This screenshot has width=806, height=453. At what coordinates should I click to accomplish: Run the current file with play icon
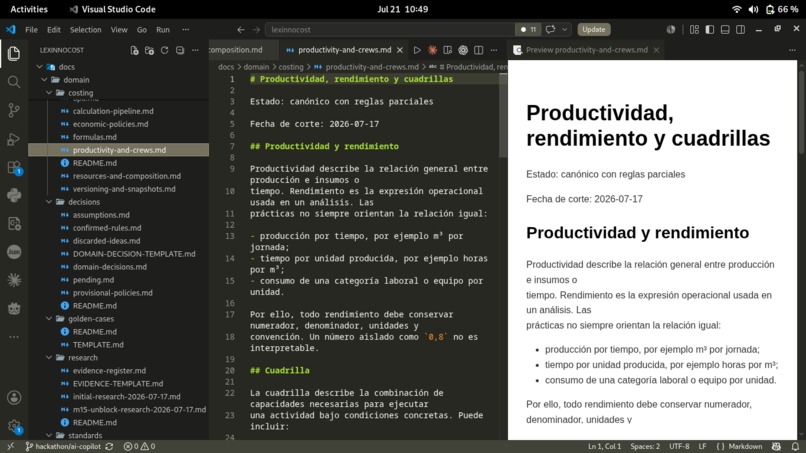coord(417,50)
